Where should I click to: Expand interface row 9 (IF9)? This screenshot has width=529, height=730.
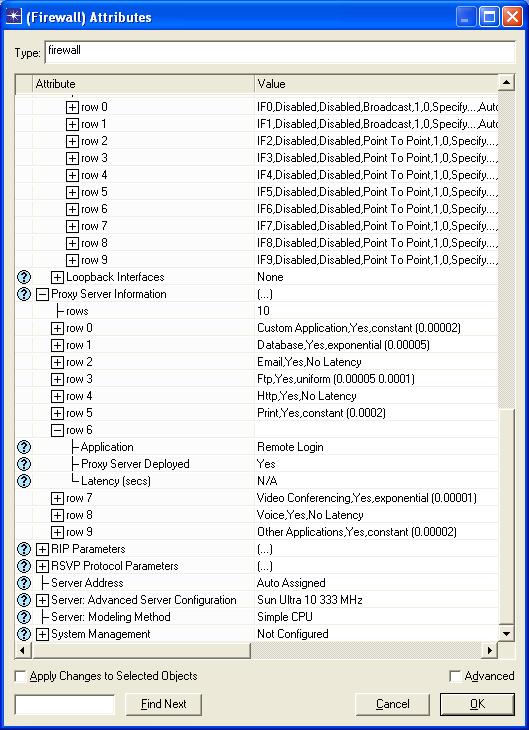72,260
